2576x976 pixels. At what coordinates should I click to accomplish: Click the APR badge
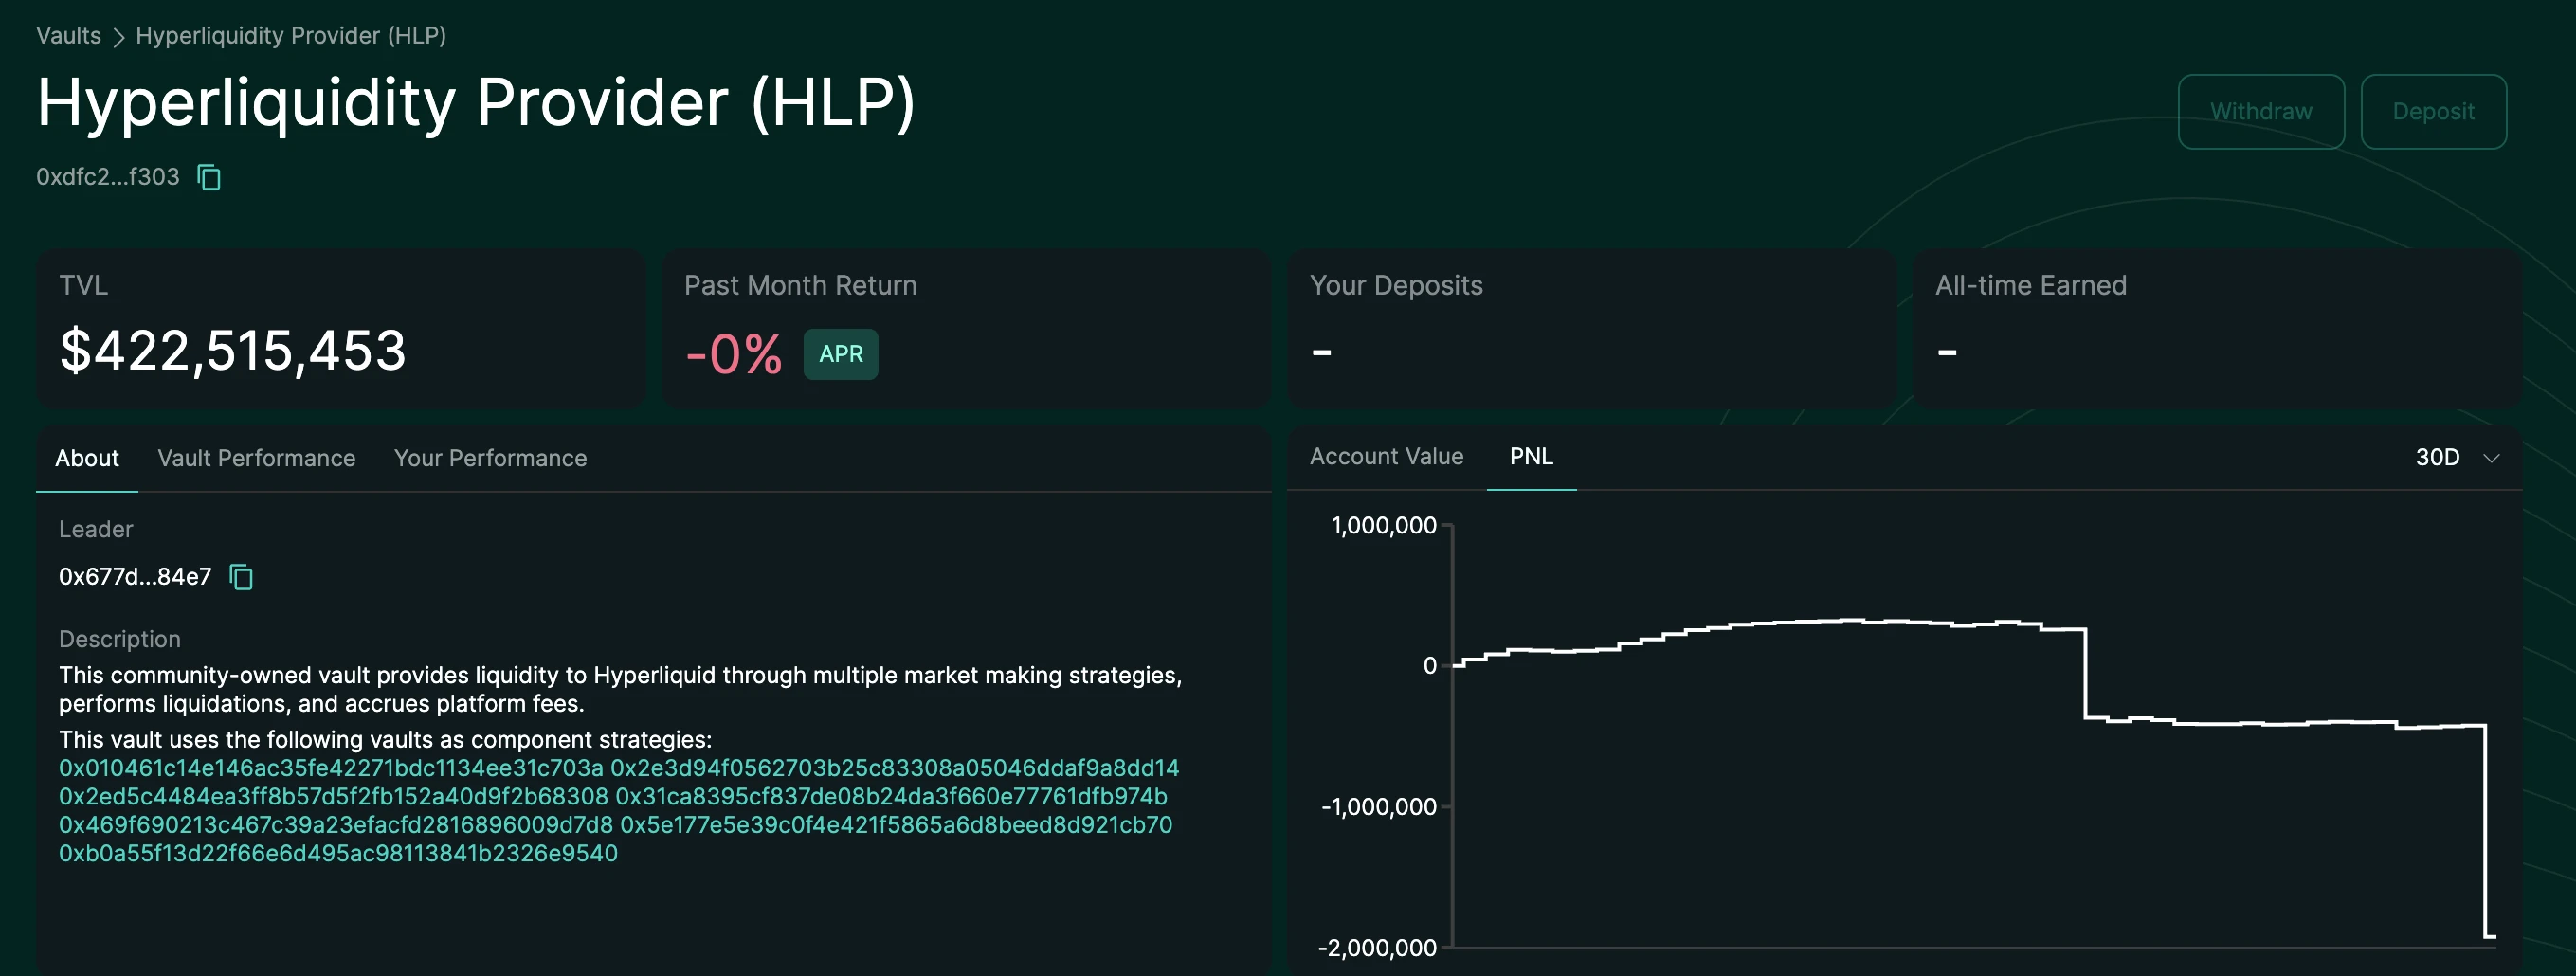(840, 354)
